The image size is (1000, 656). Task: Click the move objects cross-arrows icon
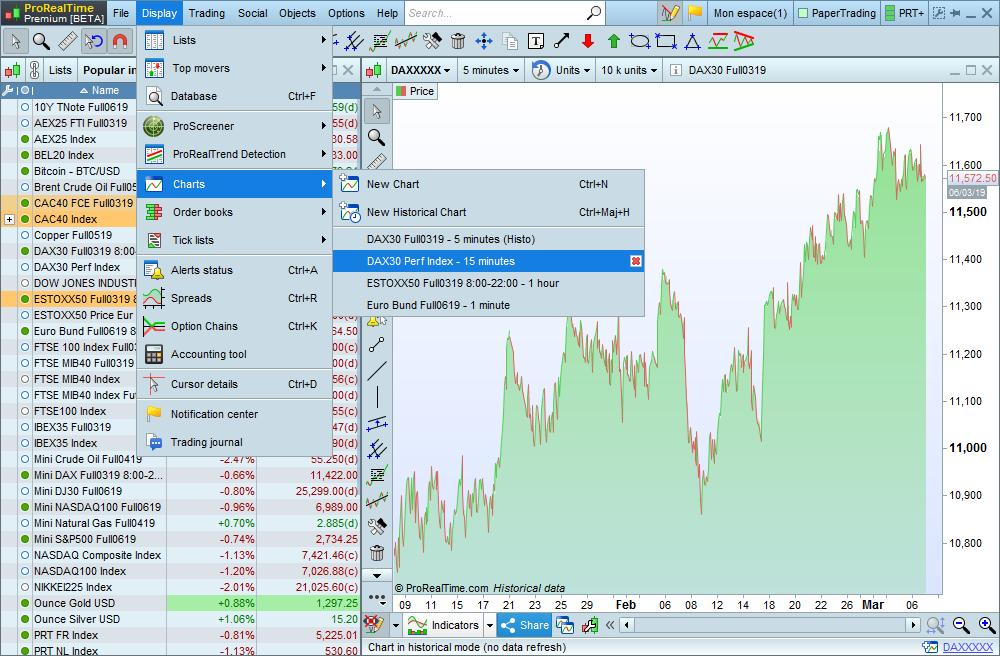484,41
